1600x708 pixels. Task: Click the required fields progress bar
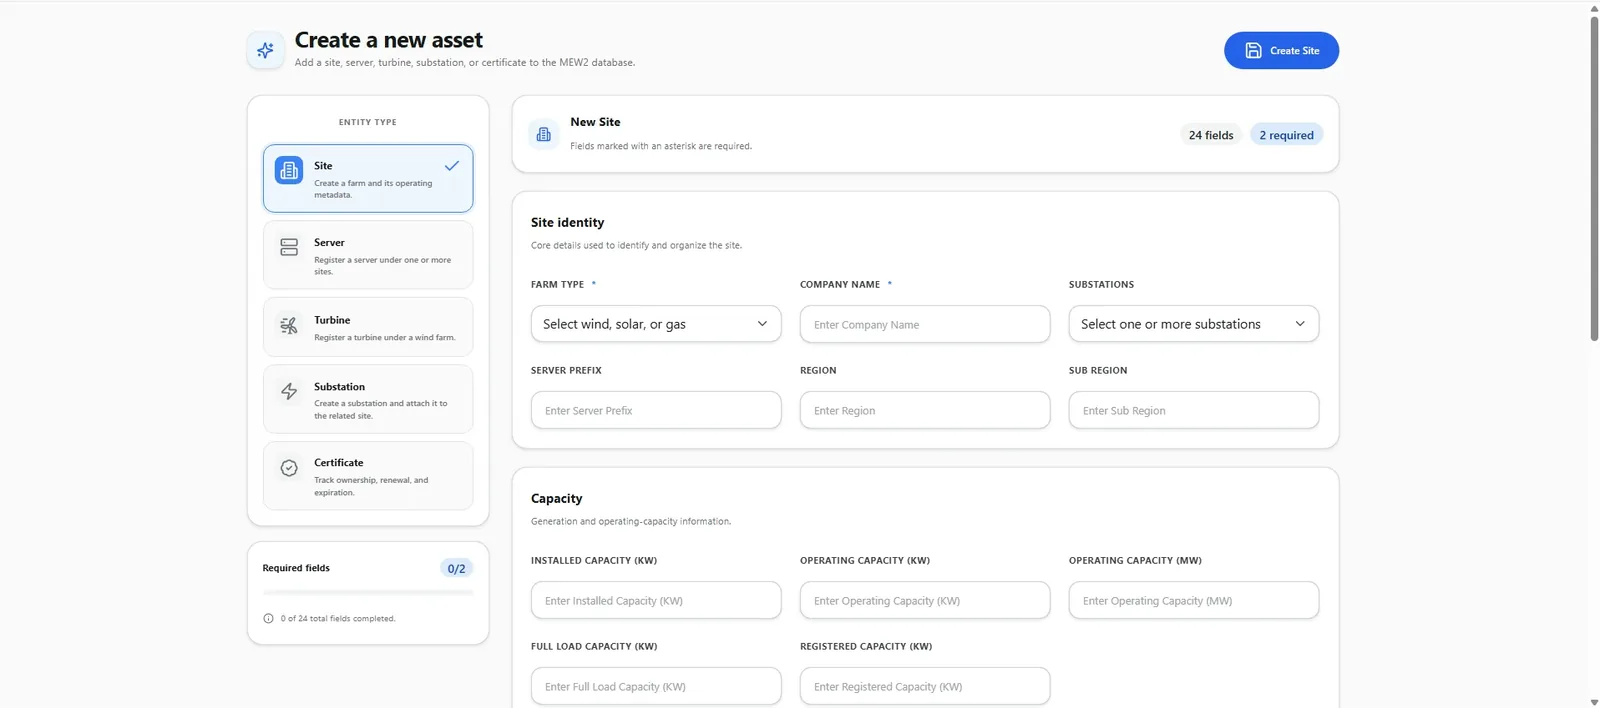(x=368, y=593)
